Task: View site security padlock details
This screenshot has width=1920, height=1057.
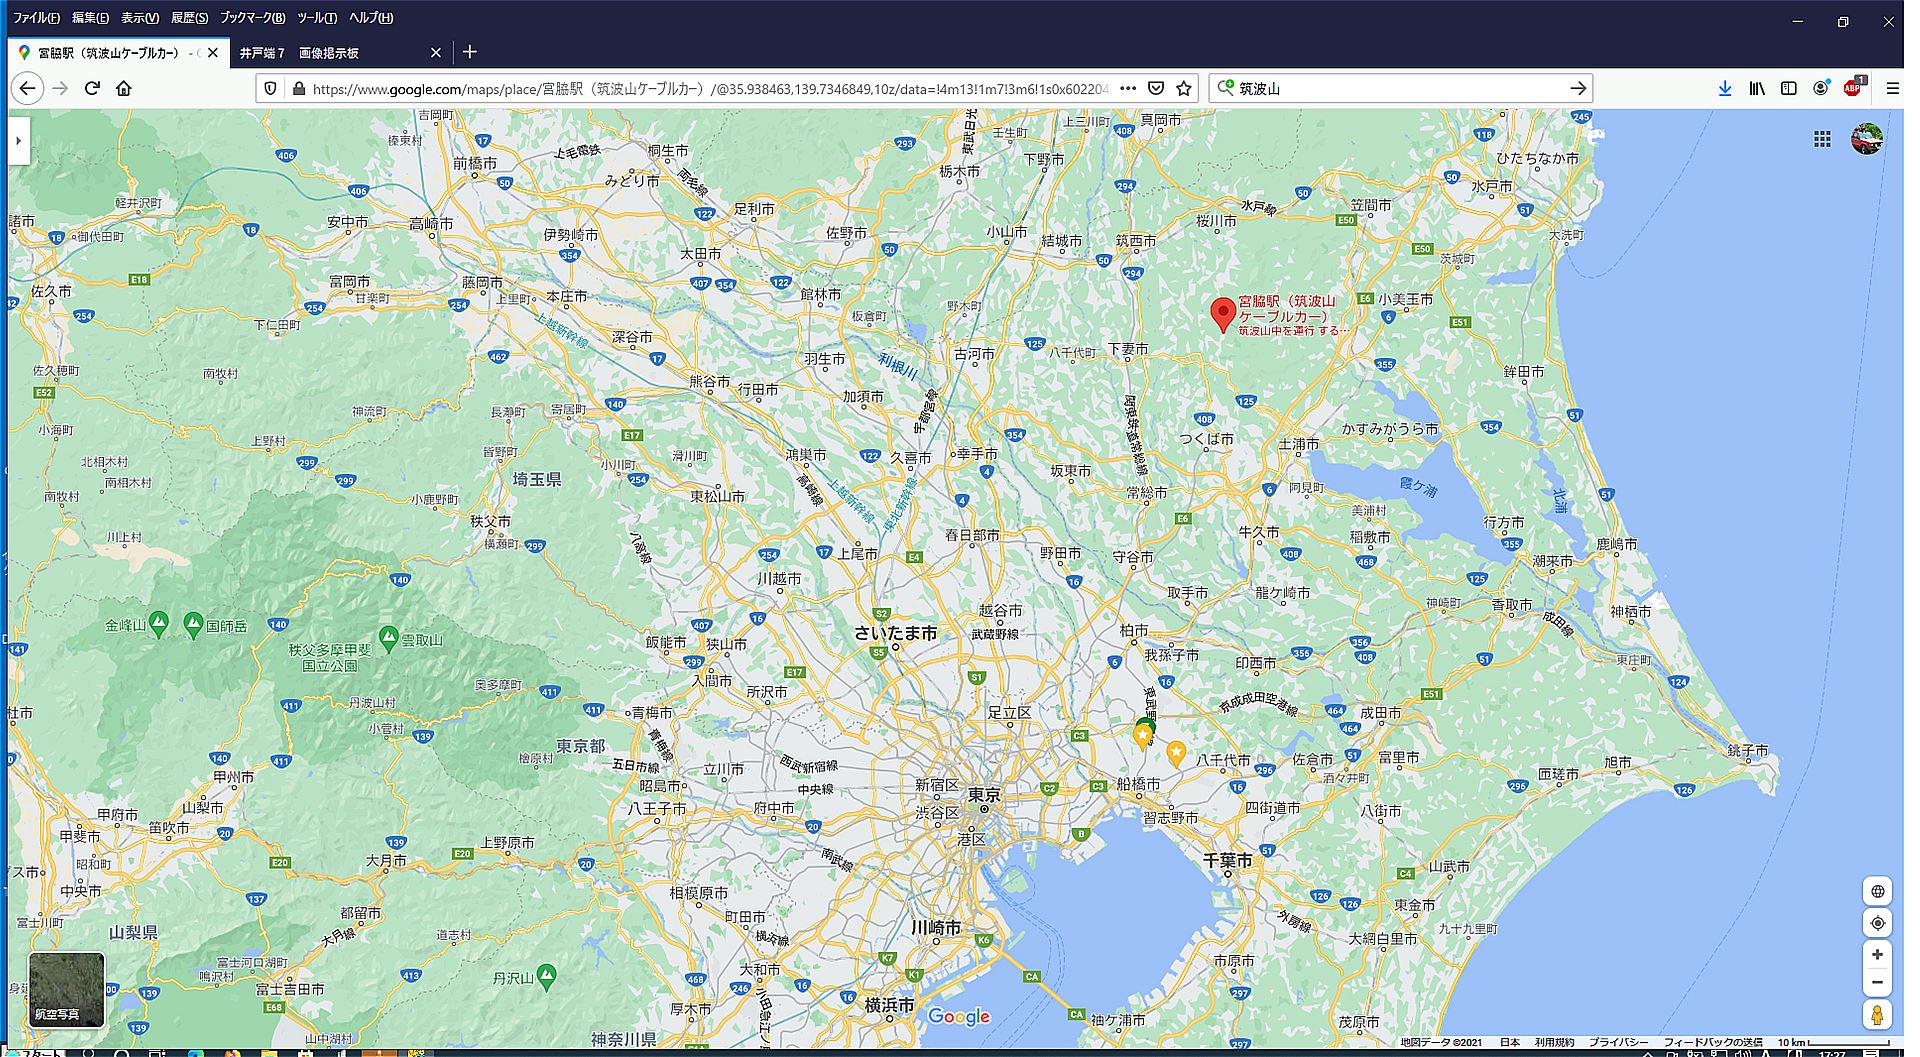Action: click(298, 88)
